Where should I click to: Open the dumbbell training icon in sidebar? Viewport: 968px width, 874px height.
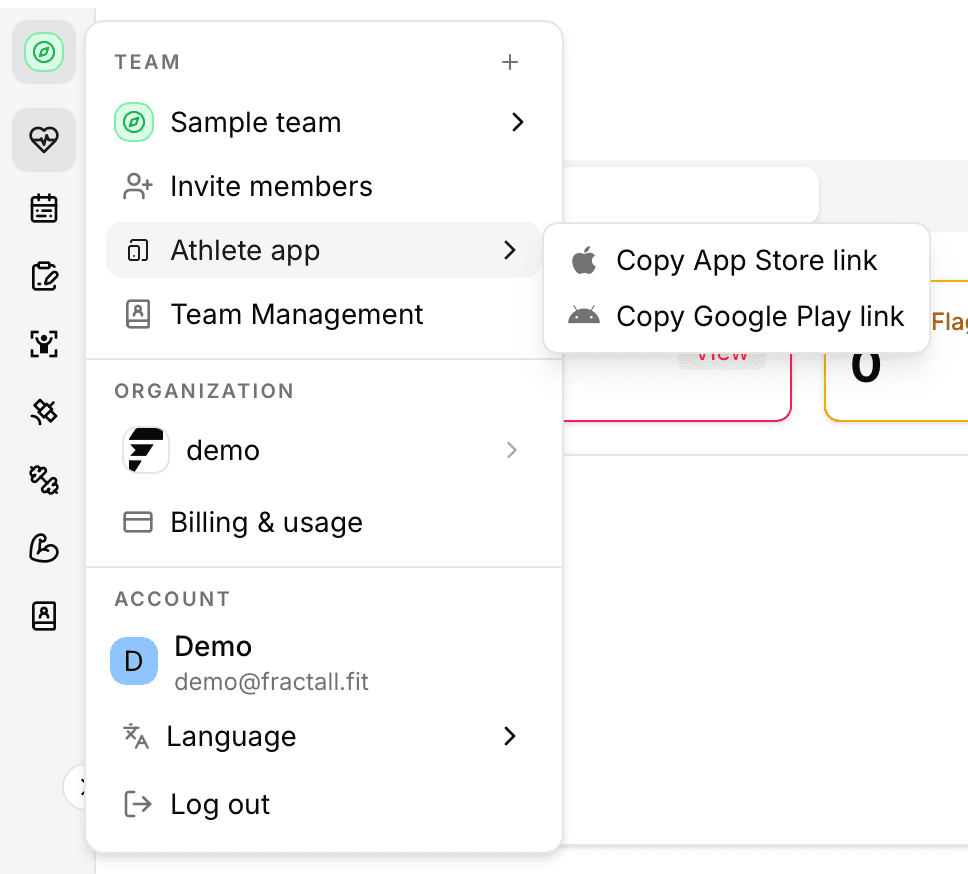[x=44, y=480]
